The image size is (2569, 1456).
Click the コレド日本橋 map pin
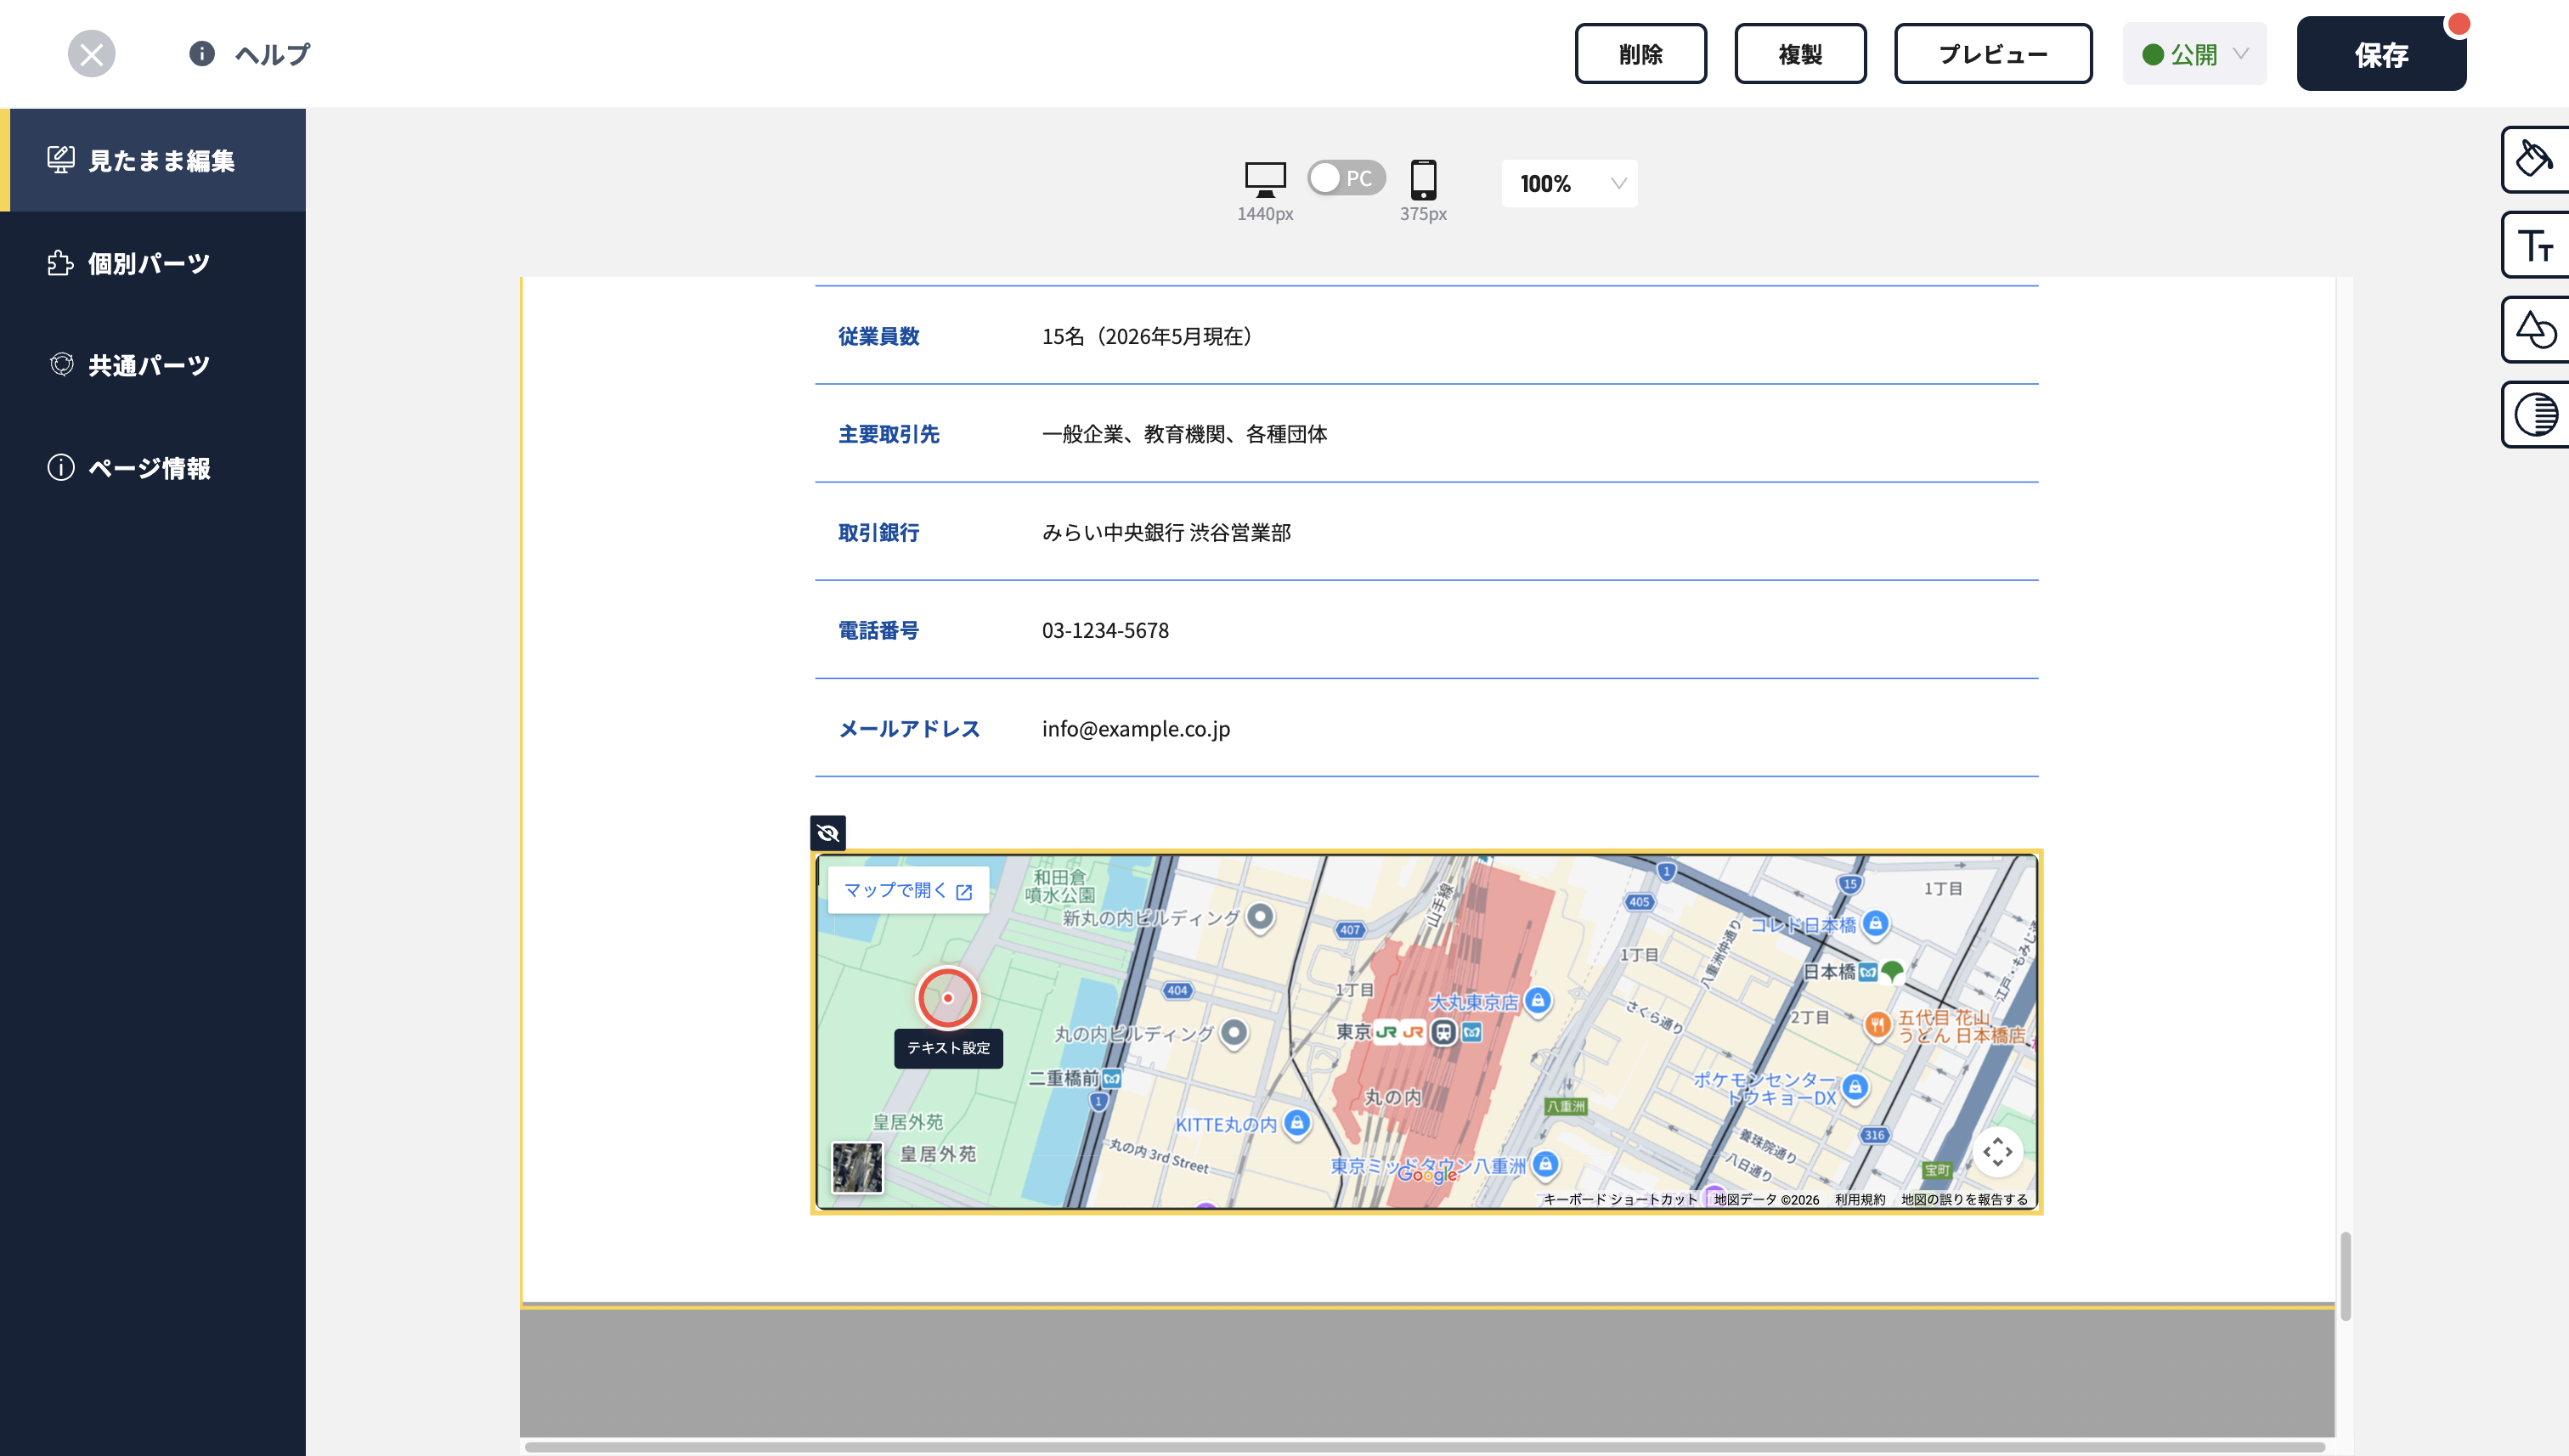click(x=1876, y=923)
